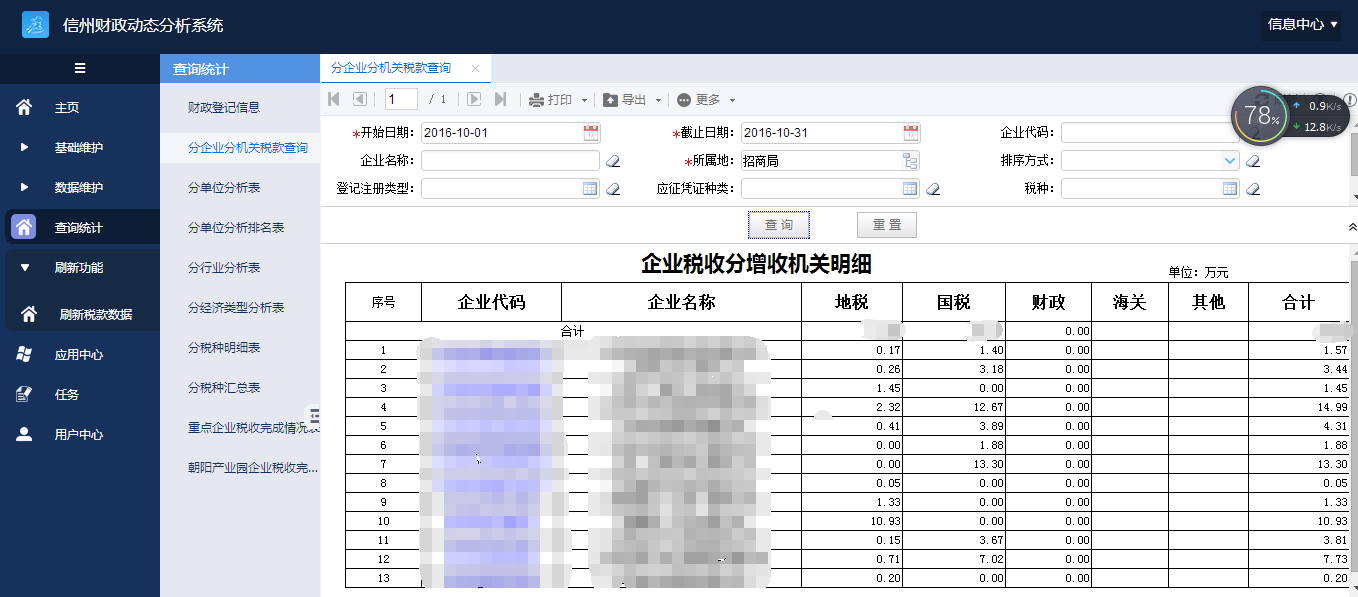Go to last page icon
This screenshot has height=597, width=1358.
(500, 99)
